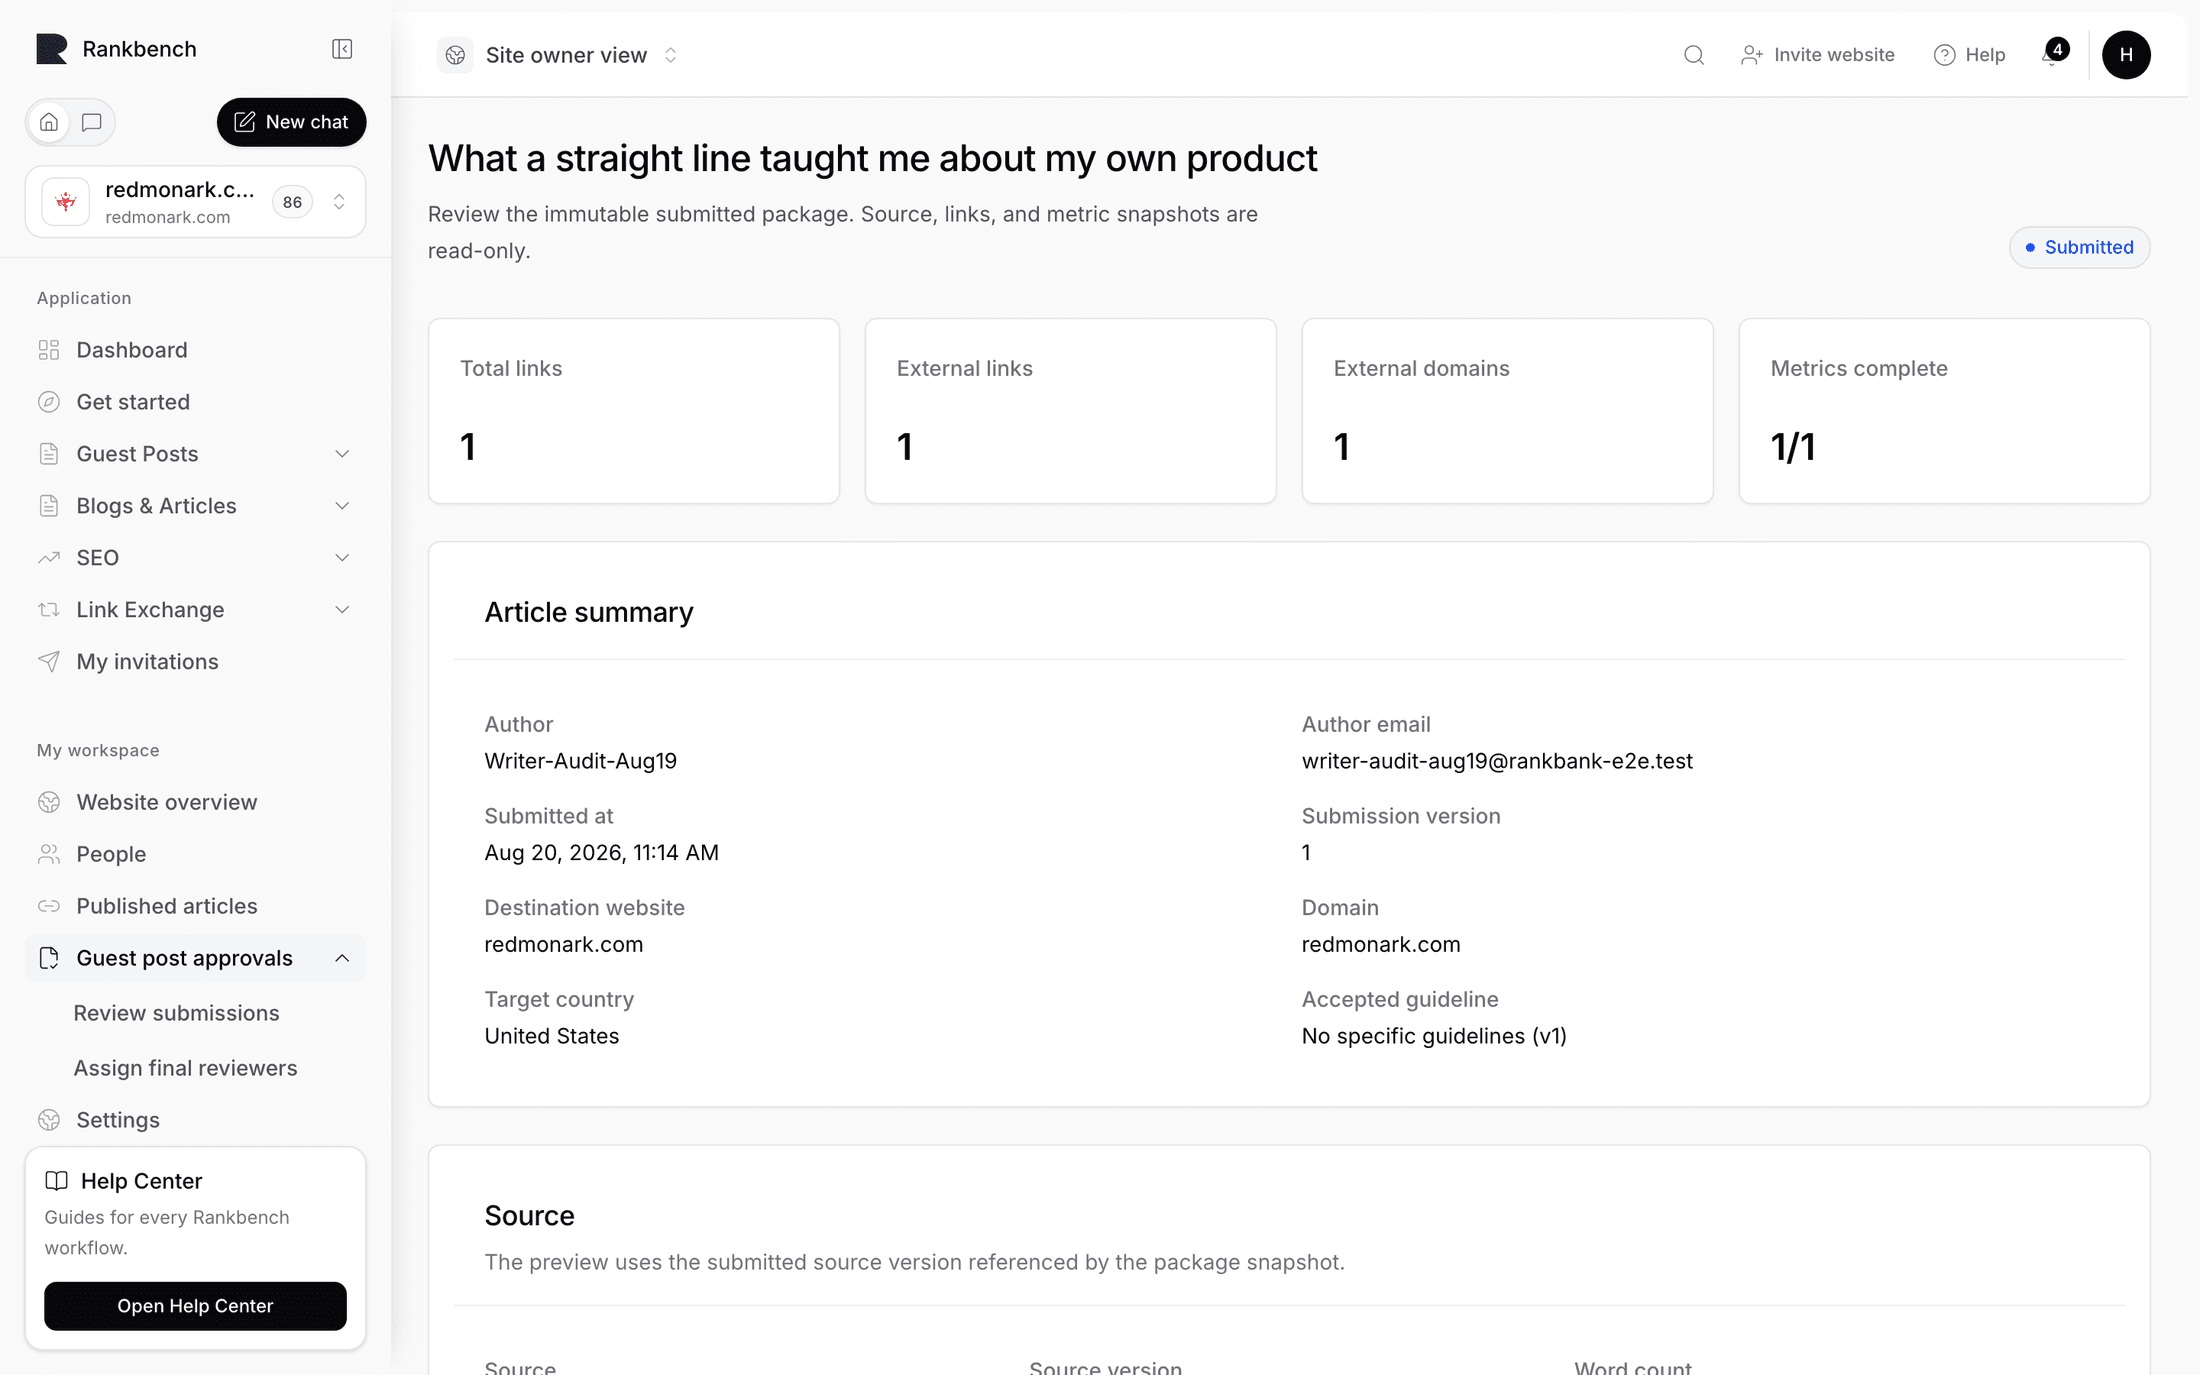Click the Get started compass icon
Viewport: 2200px width, 1375px height.
49,402
